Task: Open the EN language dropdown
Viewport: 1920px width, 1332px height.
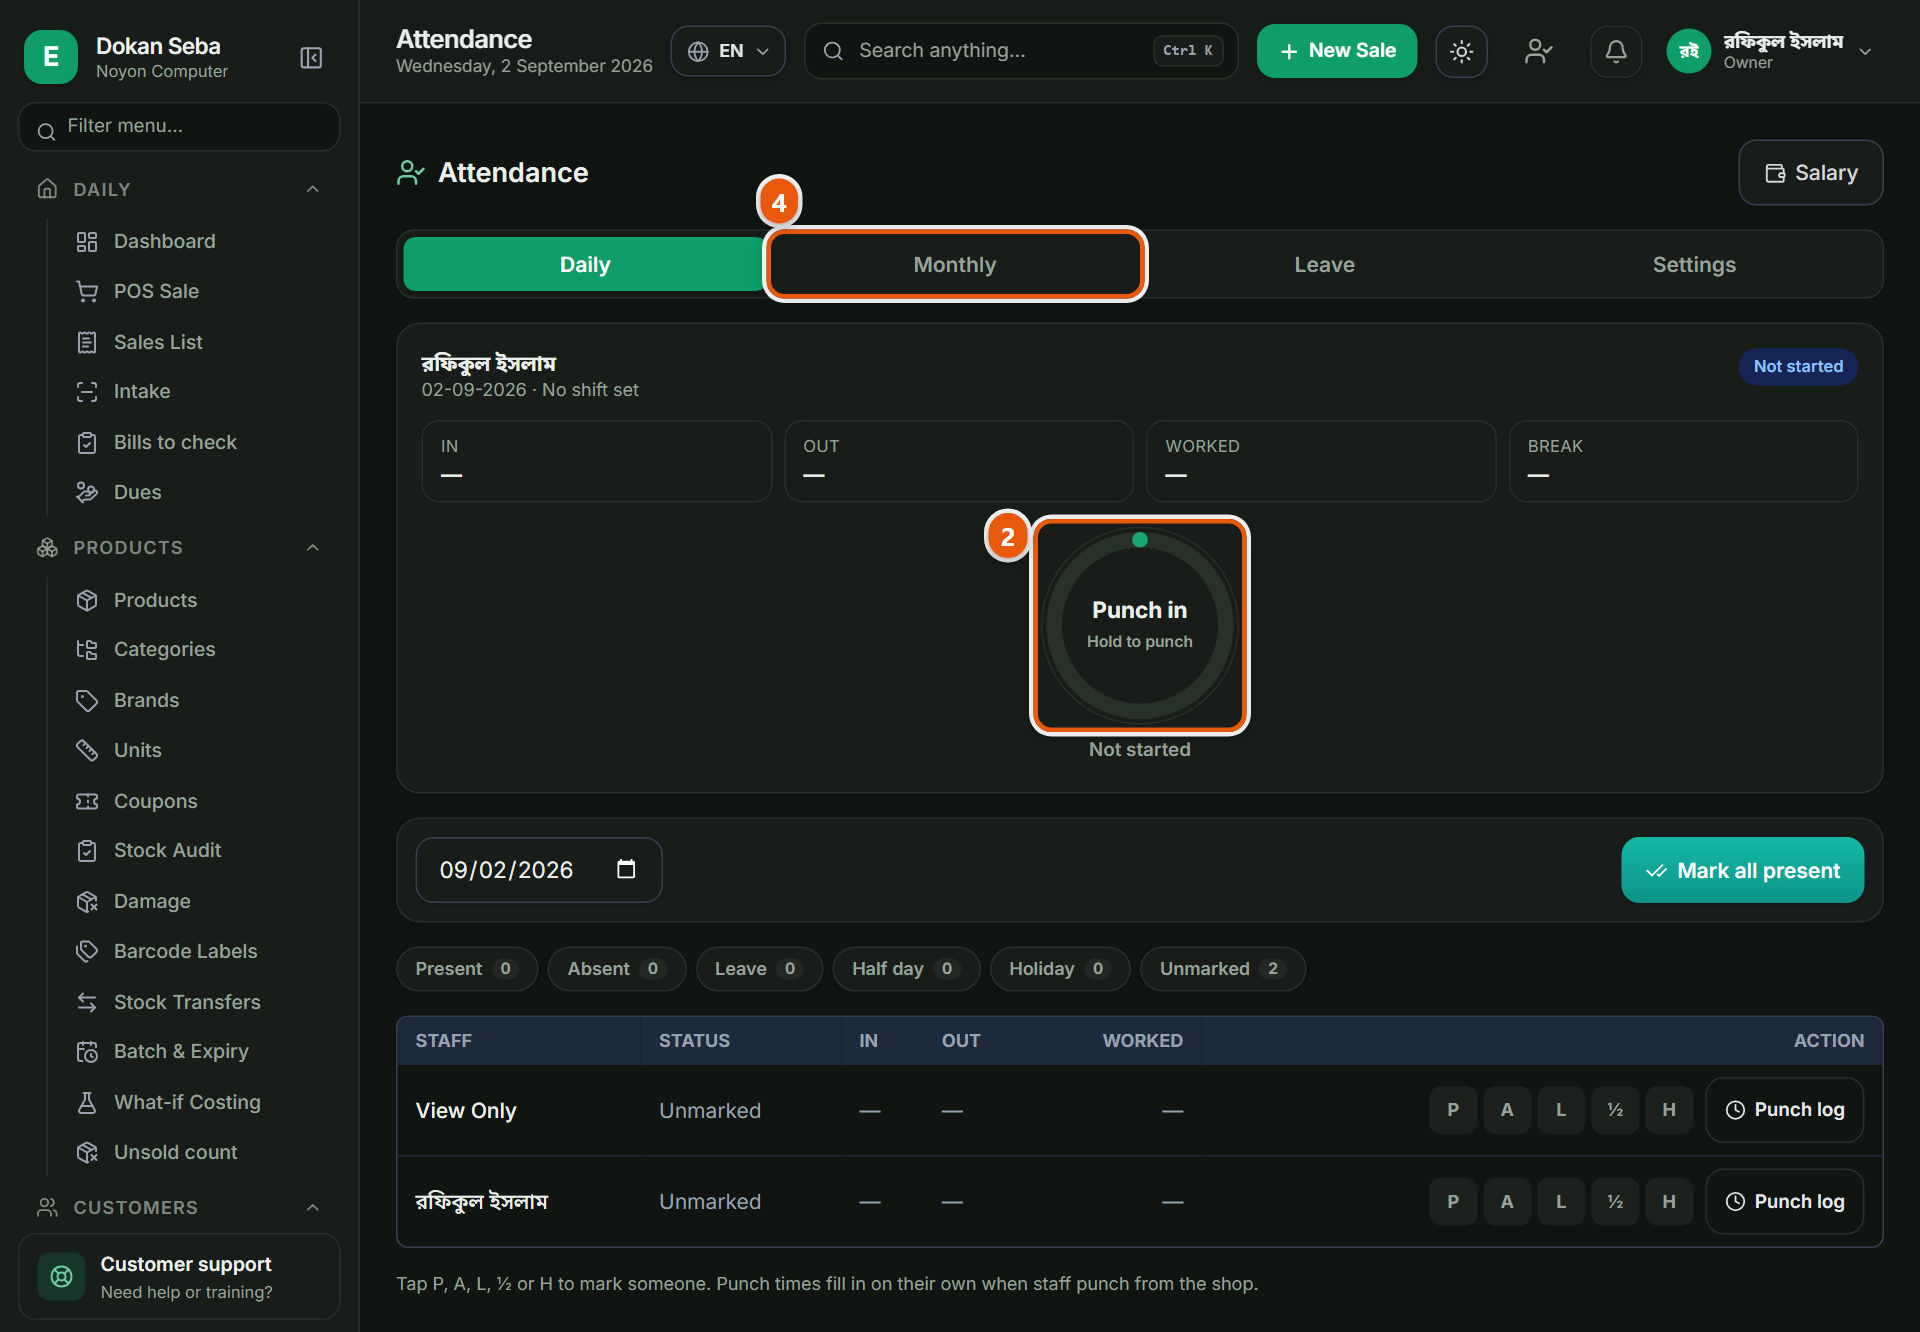Action: [x=728, y=51]
